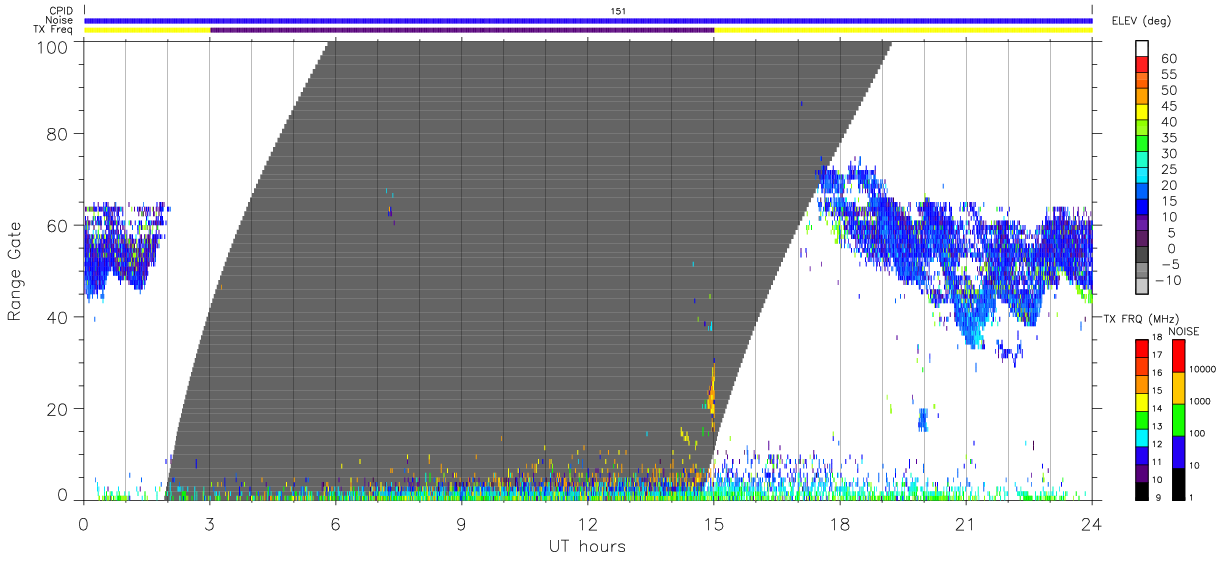
Task: Click the 100 tick label on the Range Gate axis
Action: (51, 46)
